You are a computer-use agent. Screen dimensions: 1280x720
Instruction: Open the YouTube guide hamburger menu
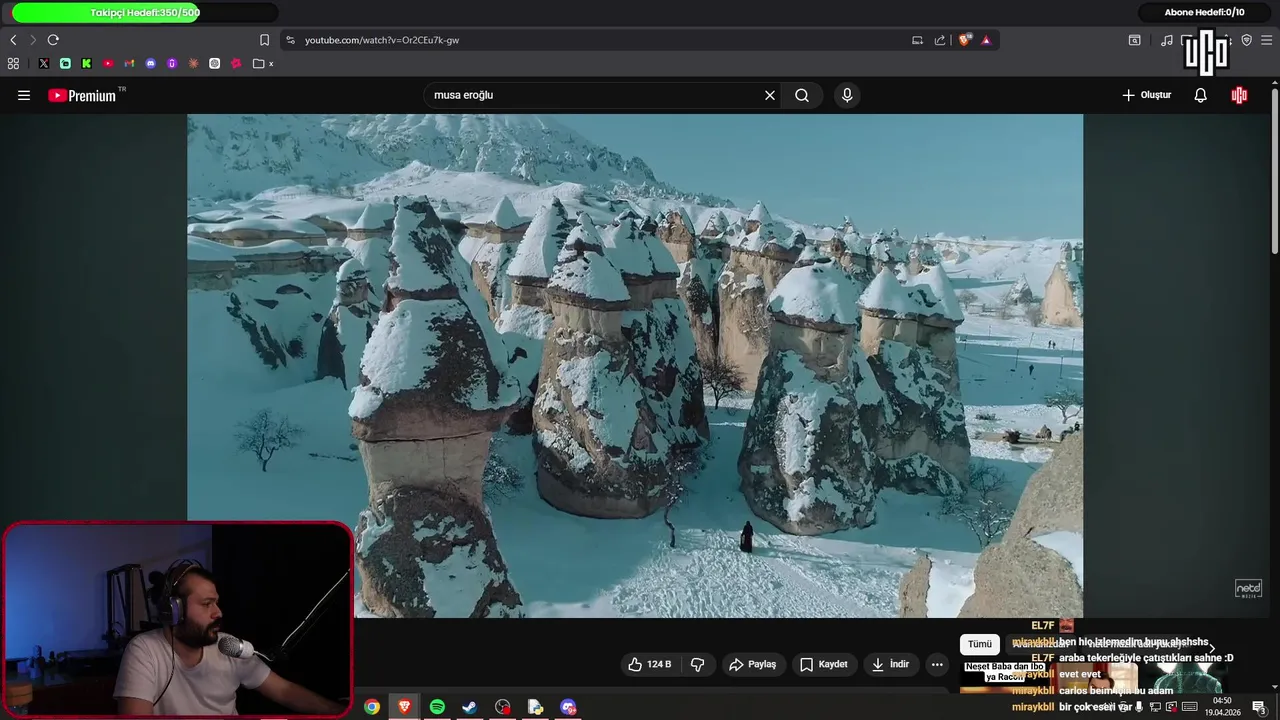click(24, 95)
